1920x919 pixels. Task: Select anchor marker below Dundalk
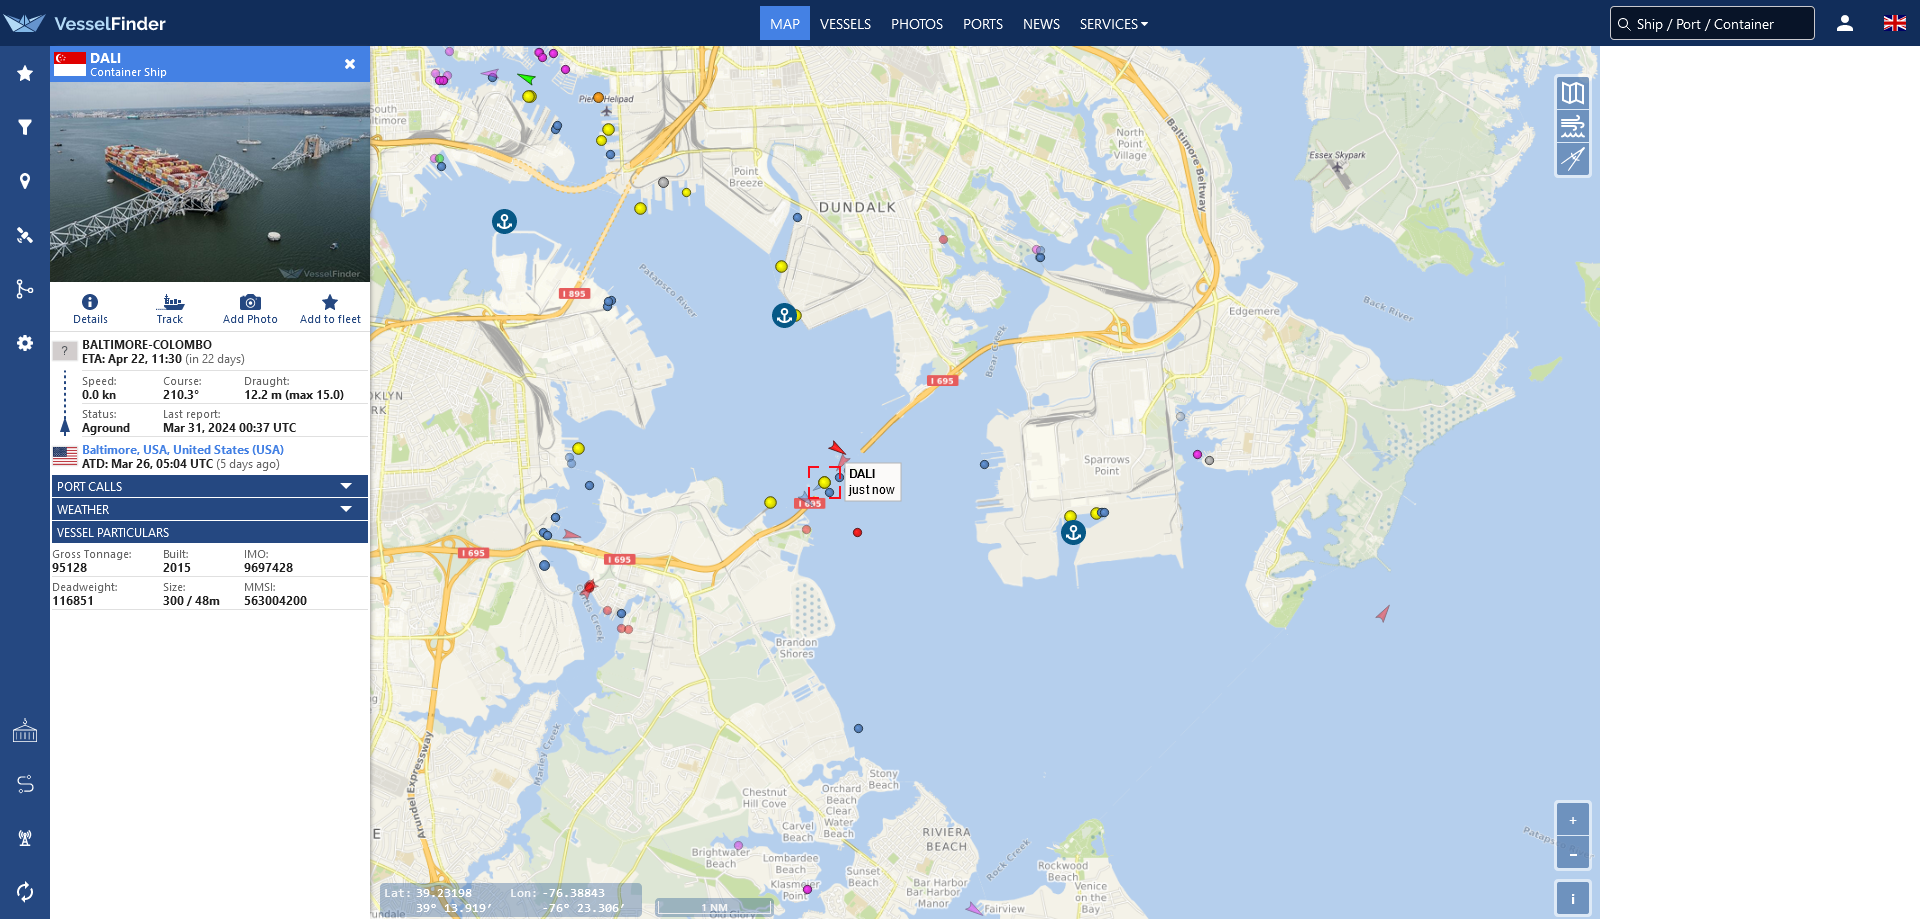[784, 316]
